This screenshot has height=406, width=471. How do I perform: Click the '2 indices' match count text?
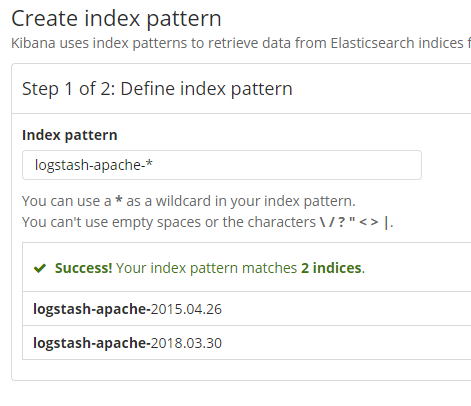pyautogui.click(x=331, y=268)
